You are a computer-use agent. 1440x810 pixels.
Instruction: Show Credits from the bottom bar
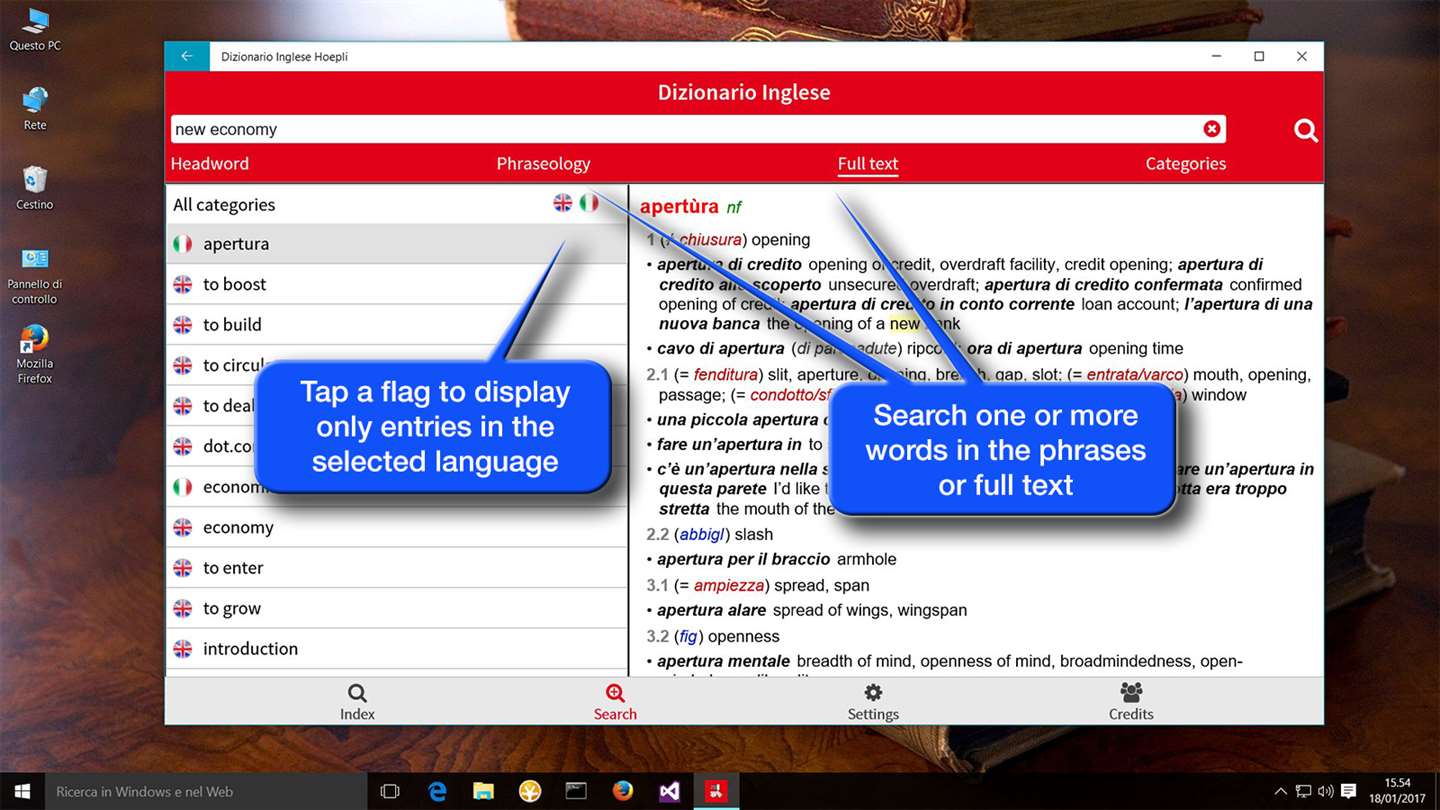click(x=1131, y=701)
